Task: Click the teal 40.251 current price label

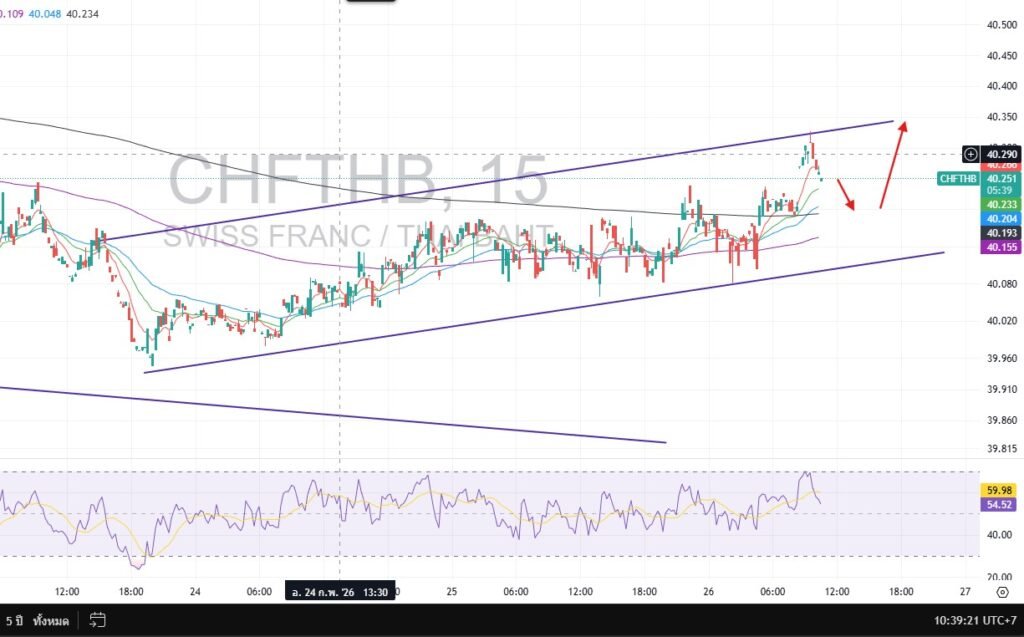Action: pyautogui.click(x=1001, y=178)
